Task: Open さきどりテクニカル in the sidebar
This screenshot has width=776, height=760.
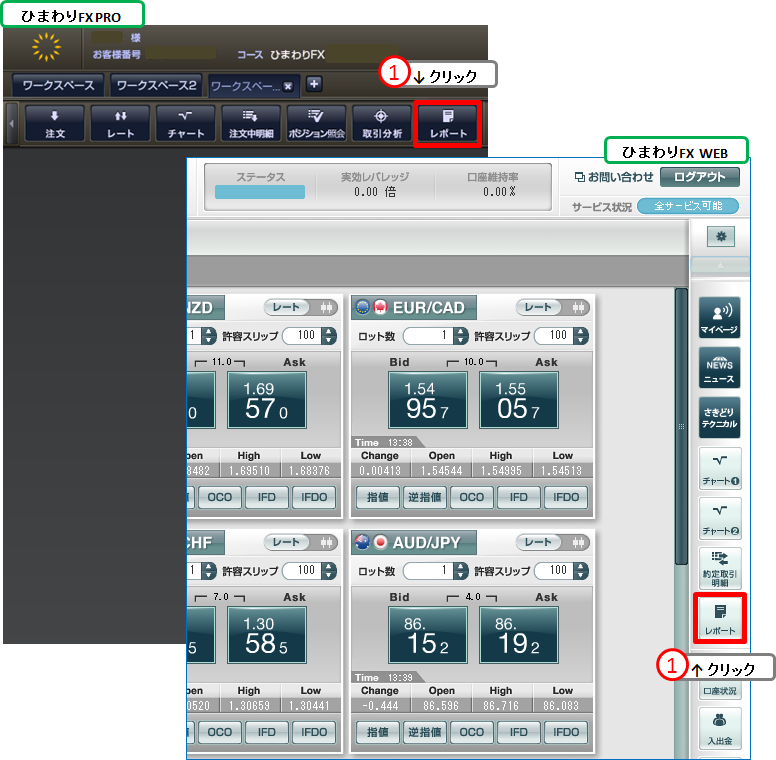Action: coord(720,417)
